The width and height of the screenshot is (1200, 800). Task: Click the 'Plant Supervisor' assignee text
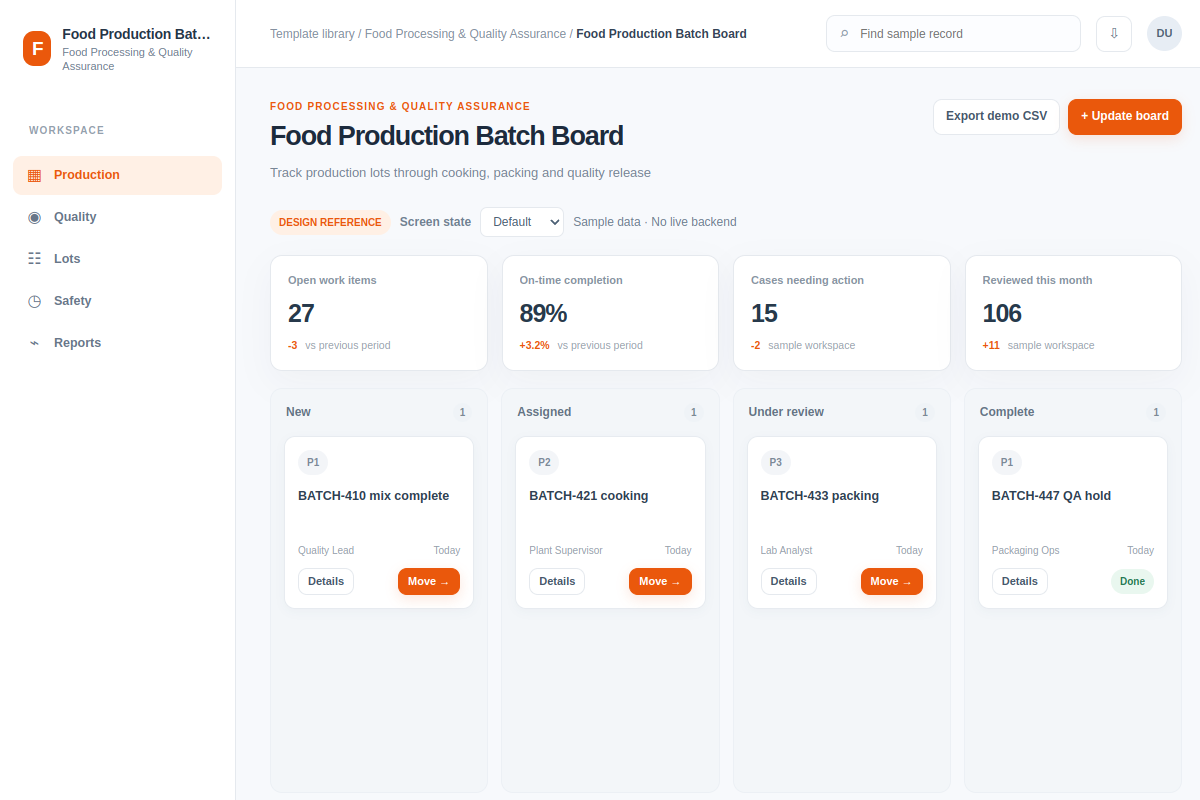tap(566, 550)
